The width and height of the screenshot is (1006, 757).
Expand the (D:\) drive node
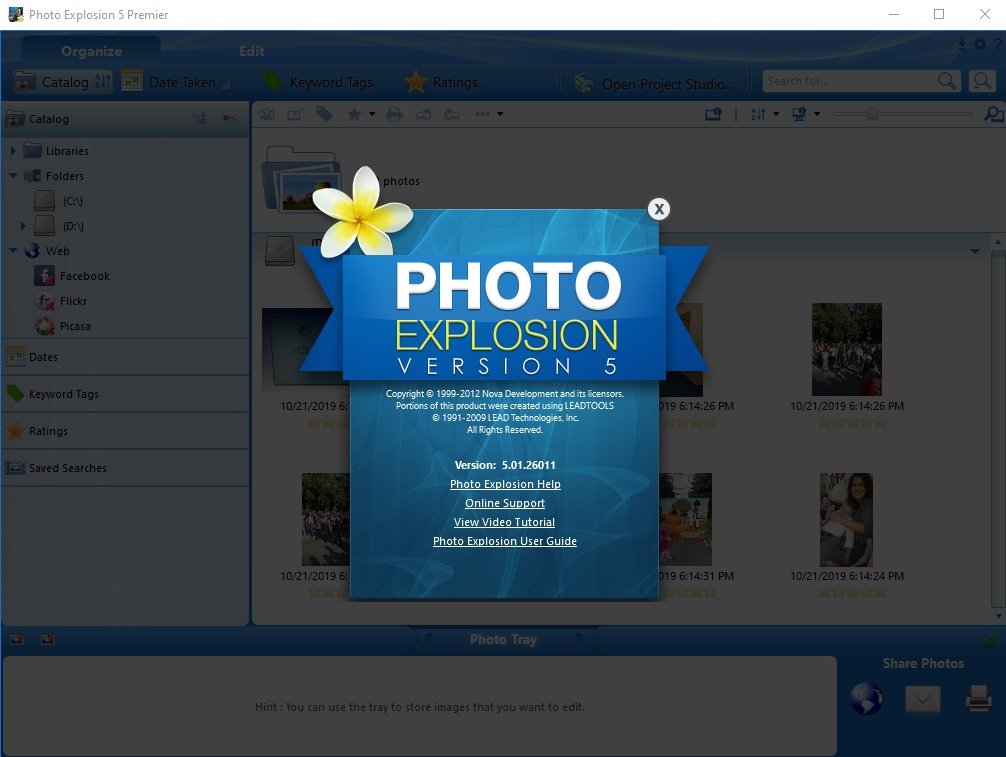click(23, 226)
